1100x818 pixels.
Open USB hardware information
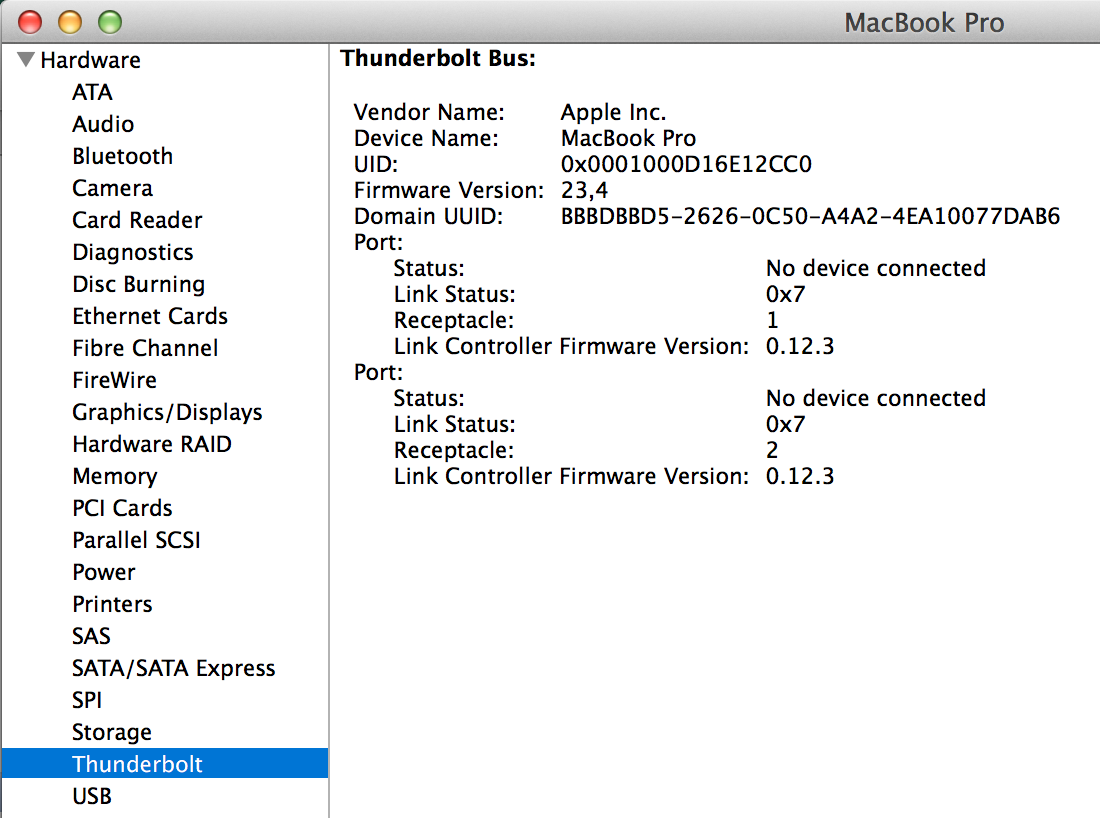click(92, 796)
